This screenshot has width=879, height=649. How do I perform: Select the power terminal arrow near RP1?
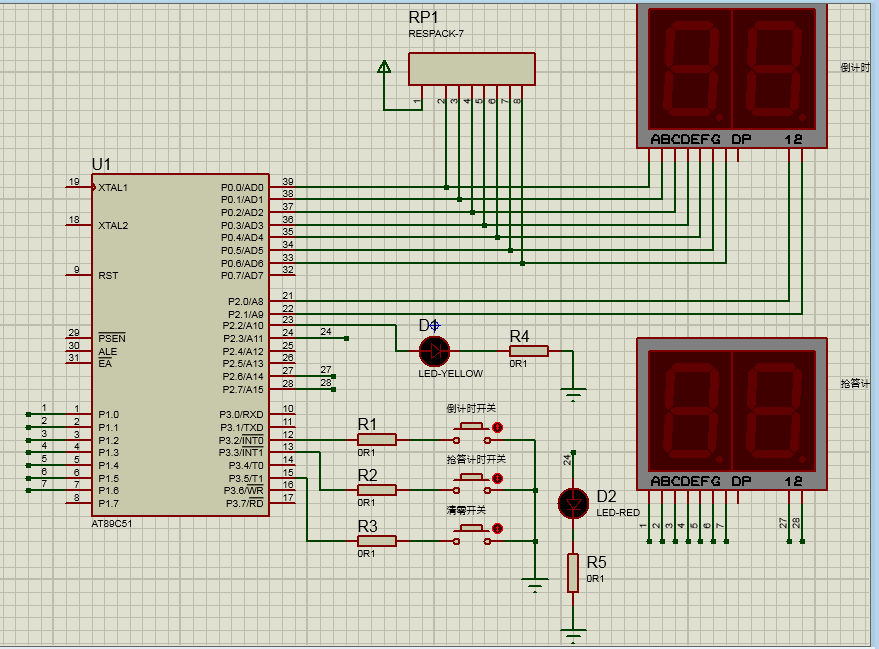tap(384, 67)
